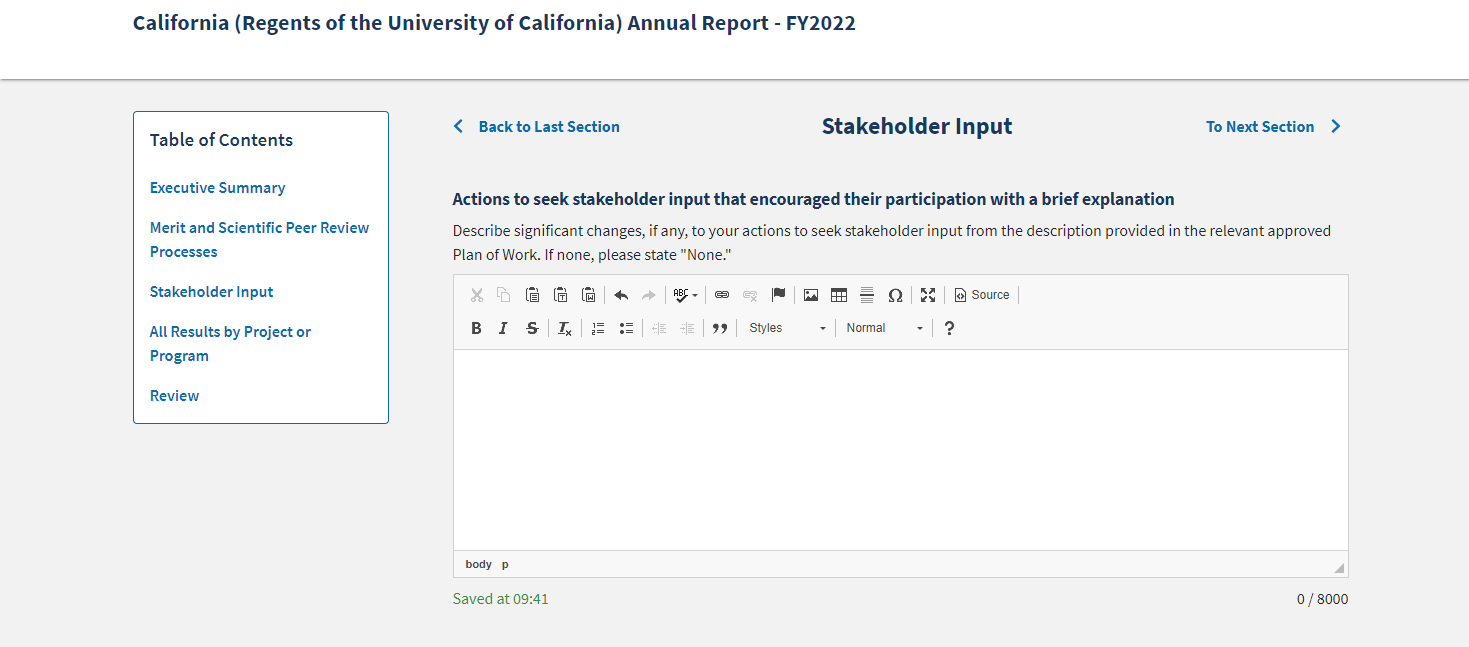
Task: Undo the last editor action
Action: (x=621, y=295)
